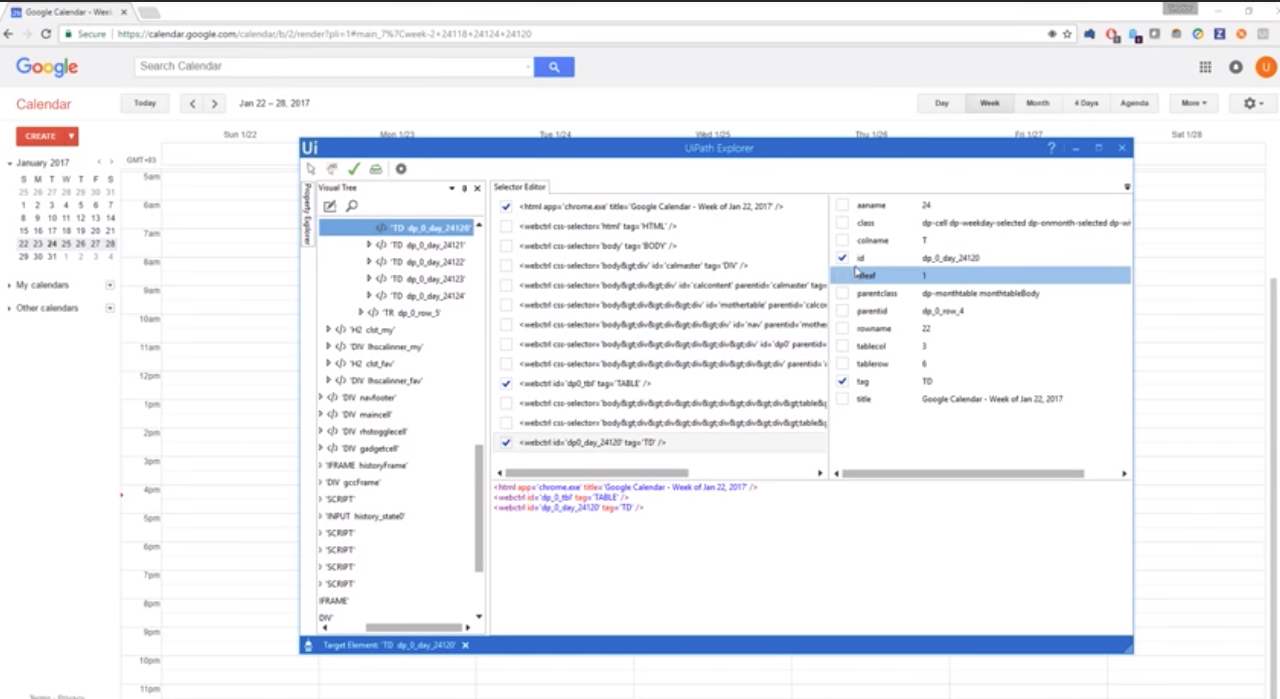Image resolution: width=1280 pixels, height=699 pixels.
Task: Clear the Target Element with its X
Action: 465,646
